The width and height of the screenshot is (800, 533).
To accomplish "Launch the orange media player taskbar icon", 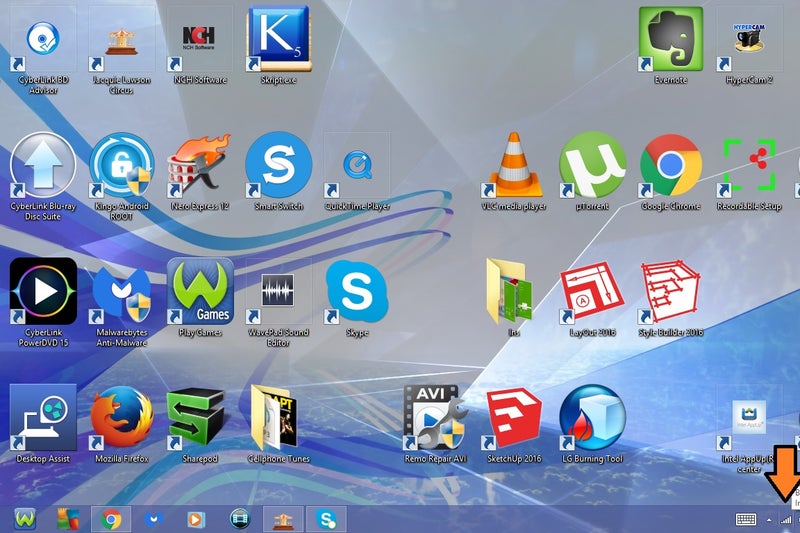I will pyautogui.click(x=196, y=519).
